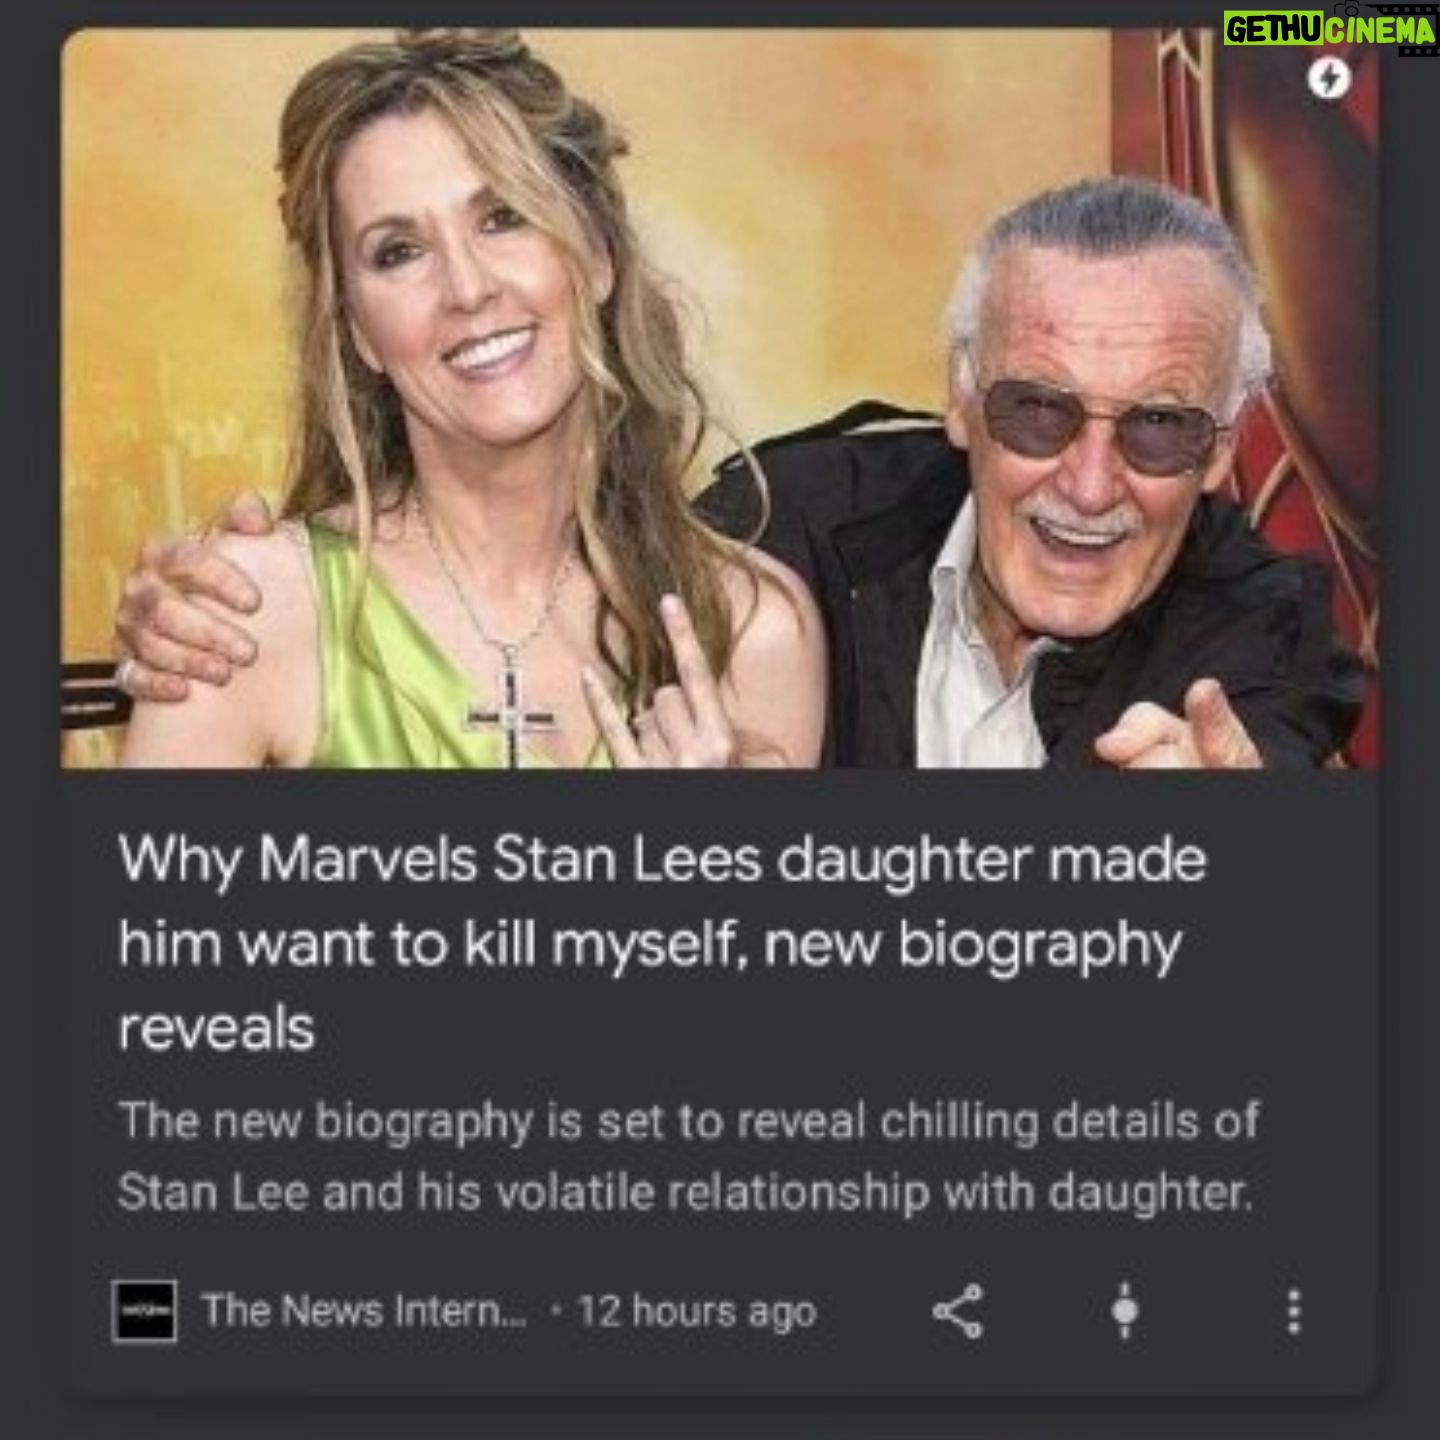Click the '12 hours ago' timestamp
1440x1440 pixels.
pyautogui.click(x=697, y=1311)
